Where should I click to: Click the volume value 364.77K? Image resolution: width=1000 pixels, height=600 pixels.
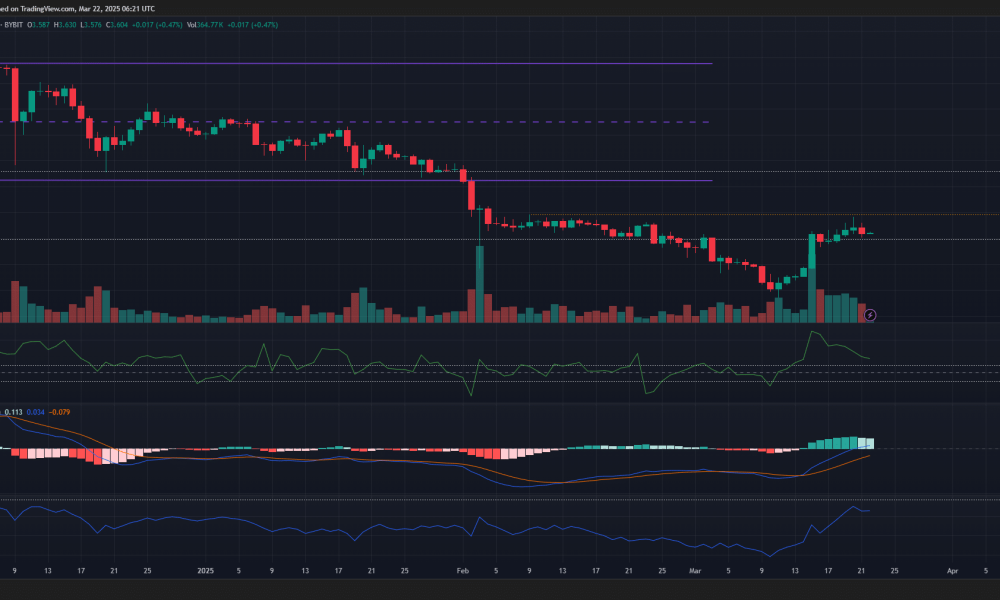210,25
